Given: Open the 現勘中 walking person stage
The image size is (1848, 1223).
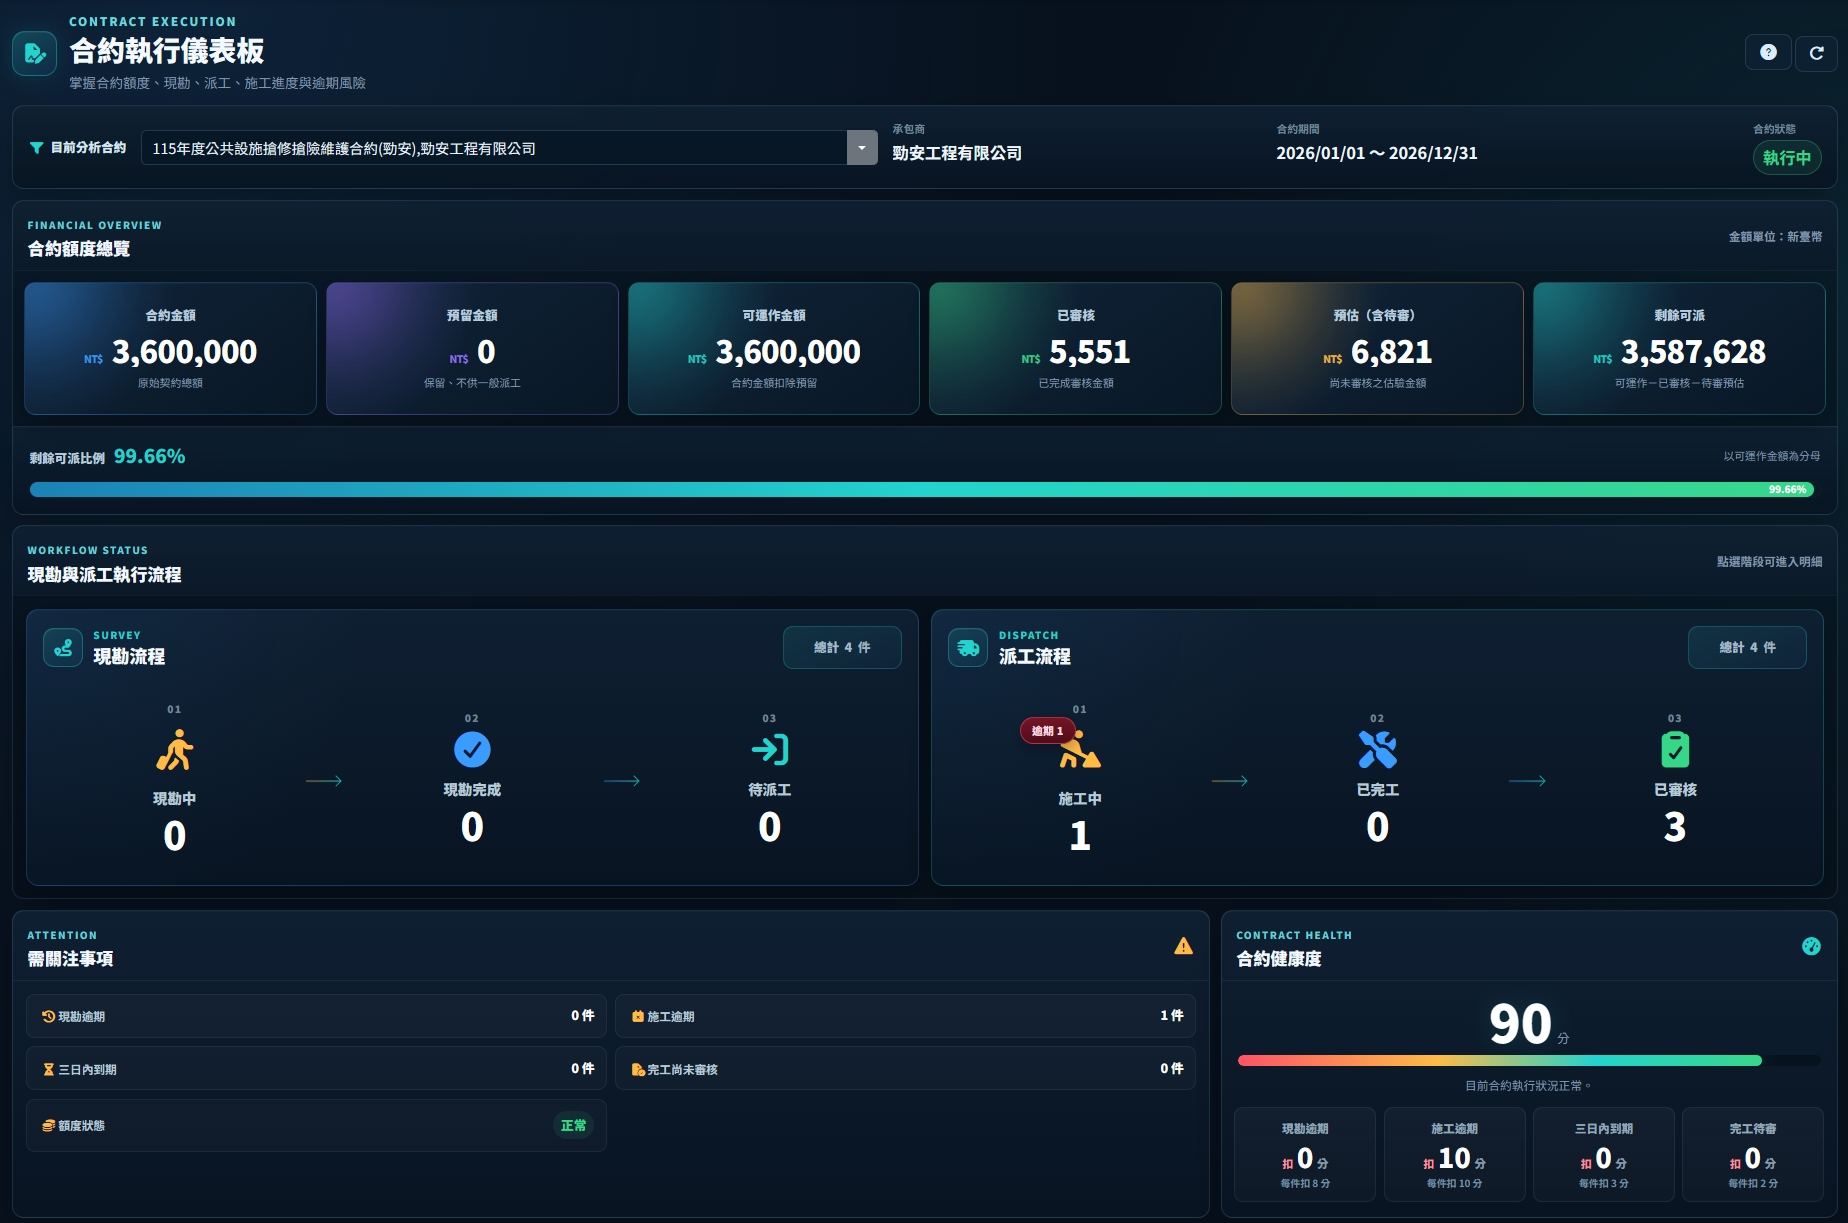Looking at the screenshot, I should [175, 750].
